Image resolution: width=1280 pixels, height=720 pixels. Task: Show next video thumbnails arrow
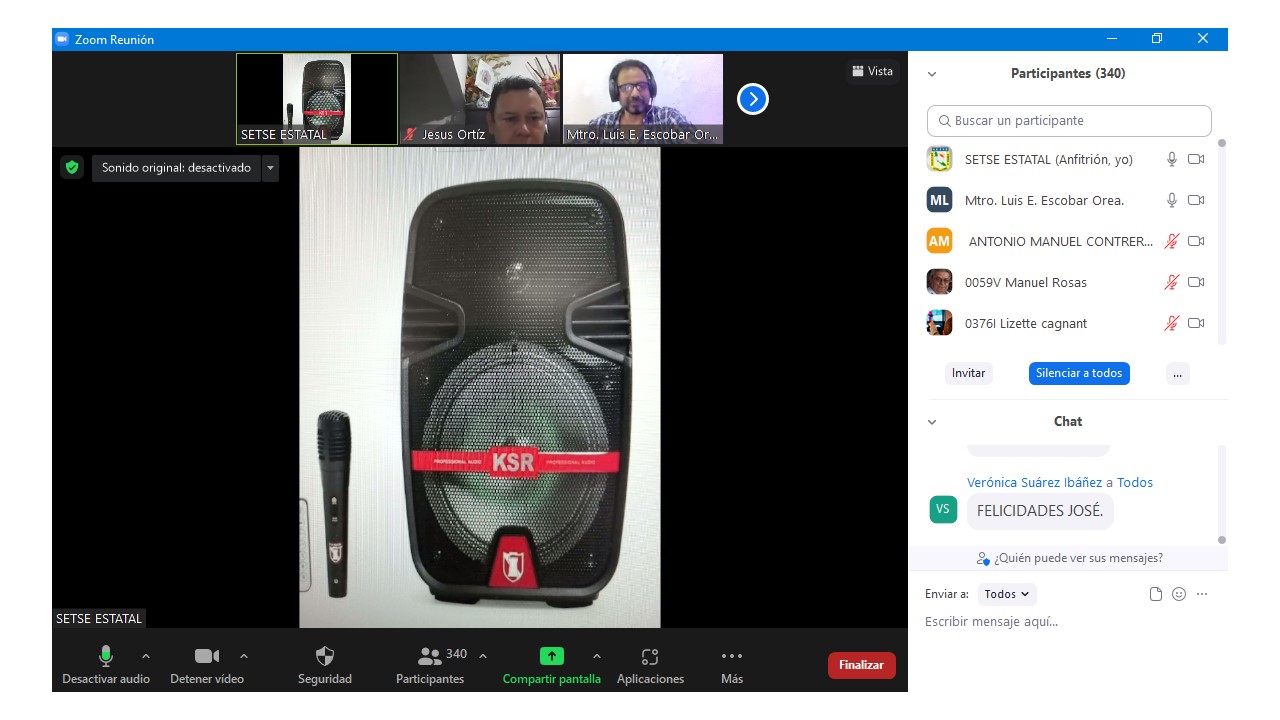pos(753,99)
